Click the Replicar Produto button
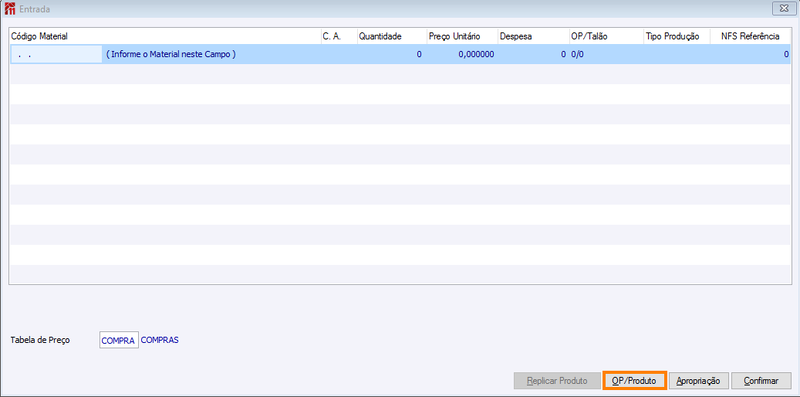Image resolution: width=800 pixels, height=397 pixels. pos(557,381)
